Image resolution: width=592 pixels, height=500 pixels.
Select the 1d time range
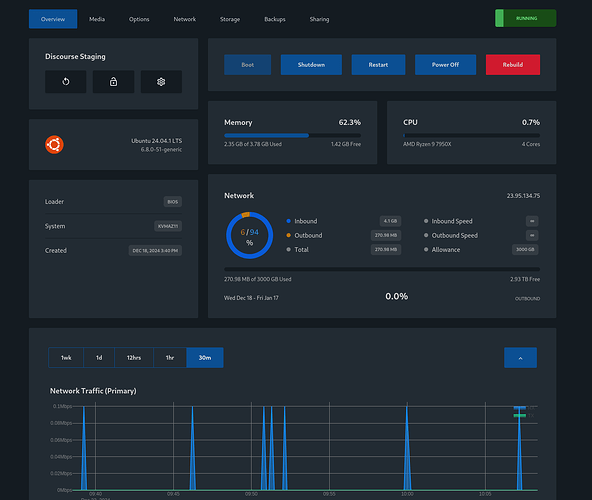coord(99,358)
